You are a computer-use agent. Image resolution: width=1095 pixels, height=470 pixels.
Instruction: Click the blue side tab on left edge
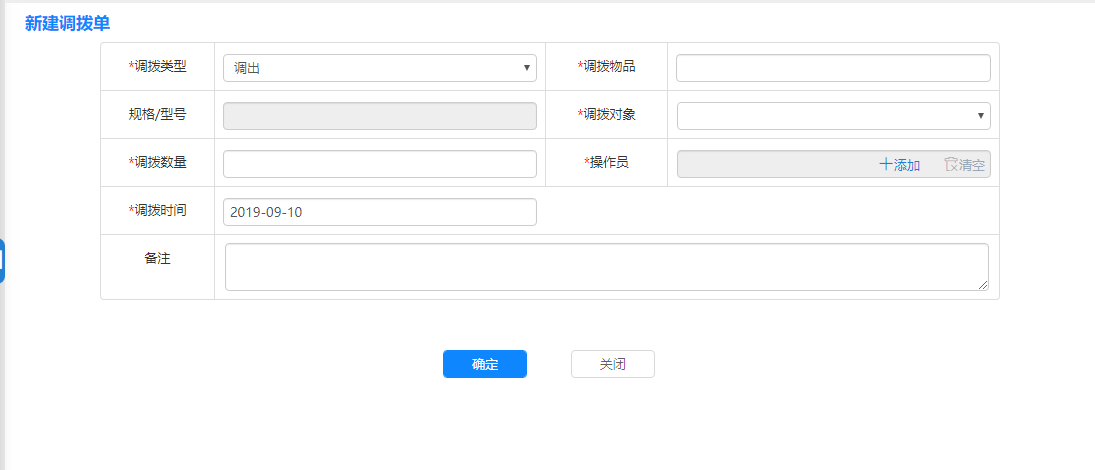(3, 260)
